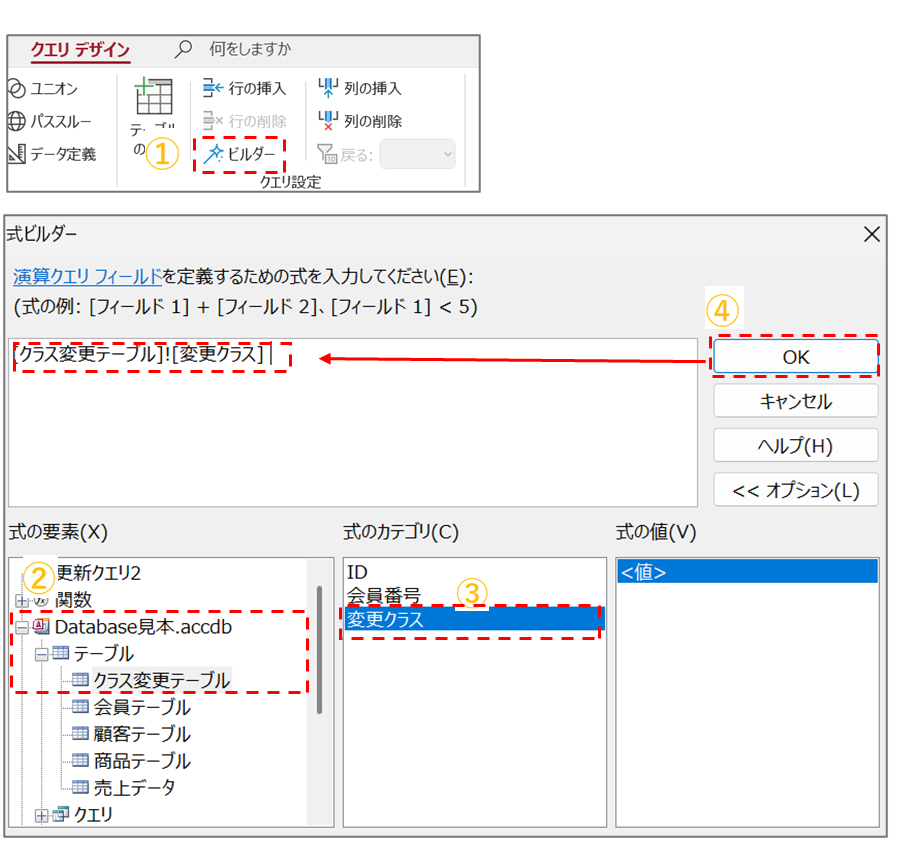Collapse the テーブル tree node
Viewport: 900px width, 865px height.
42,654
